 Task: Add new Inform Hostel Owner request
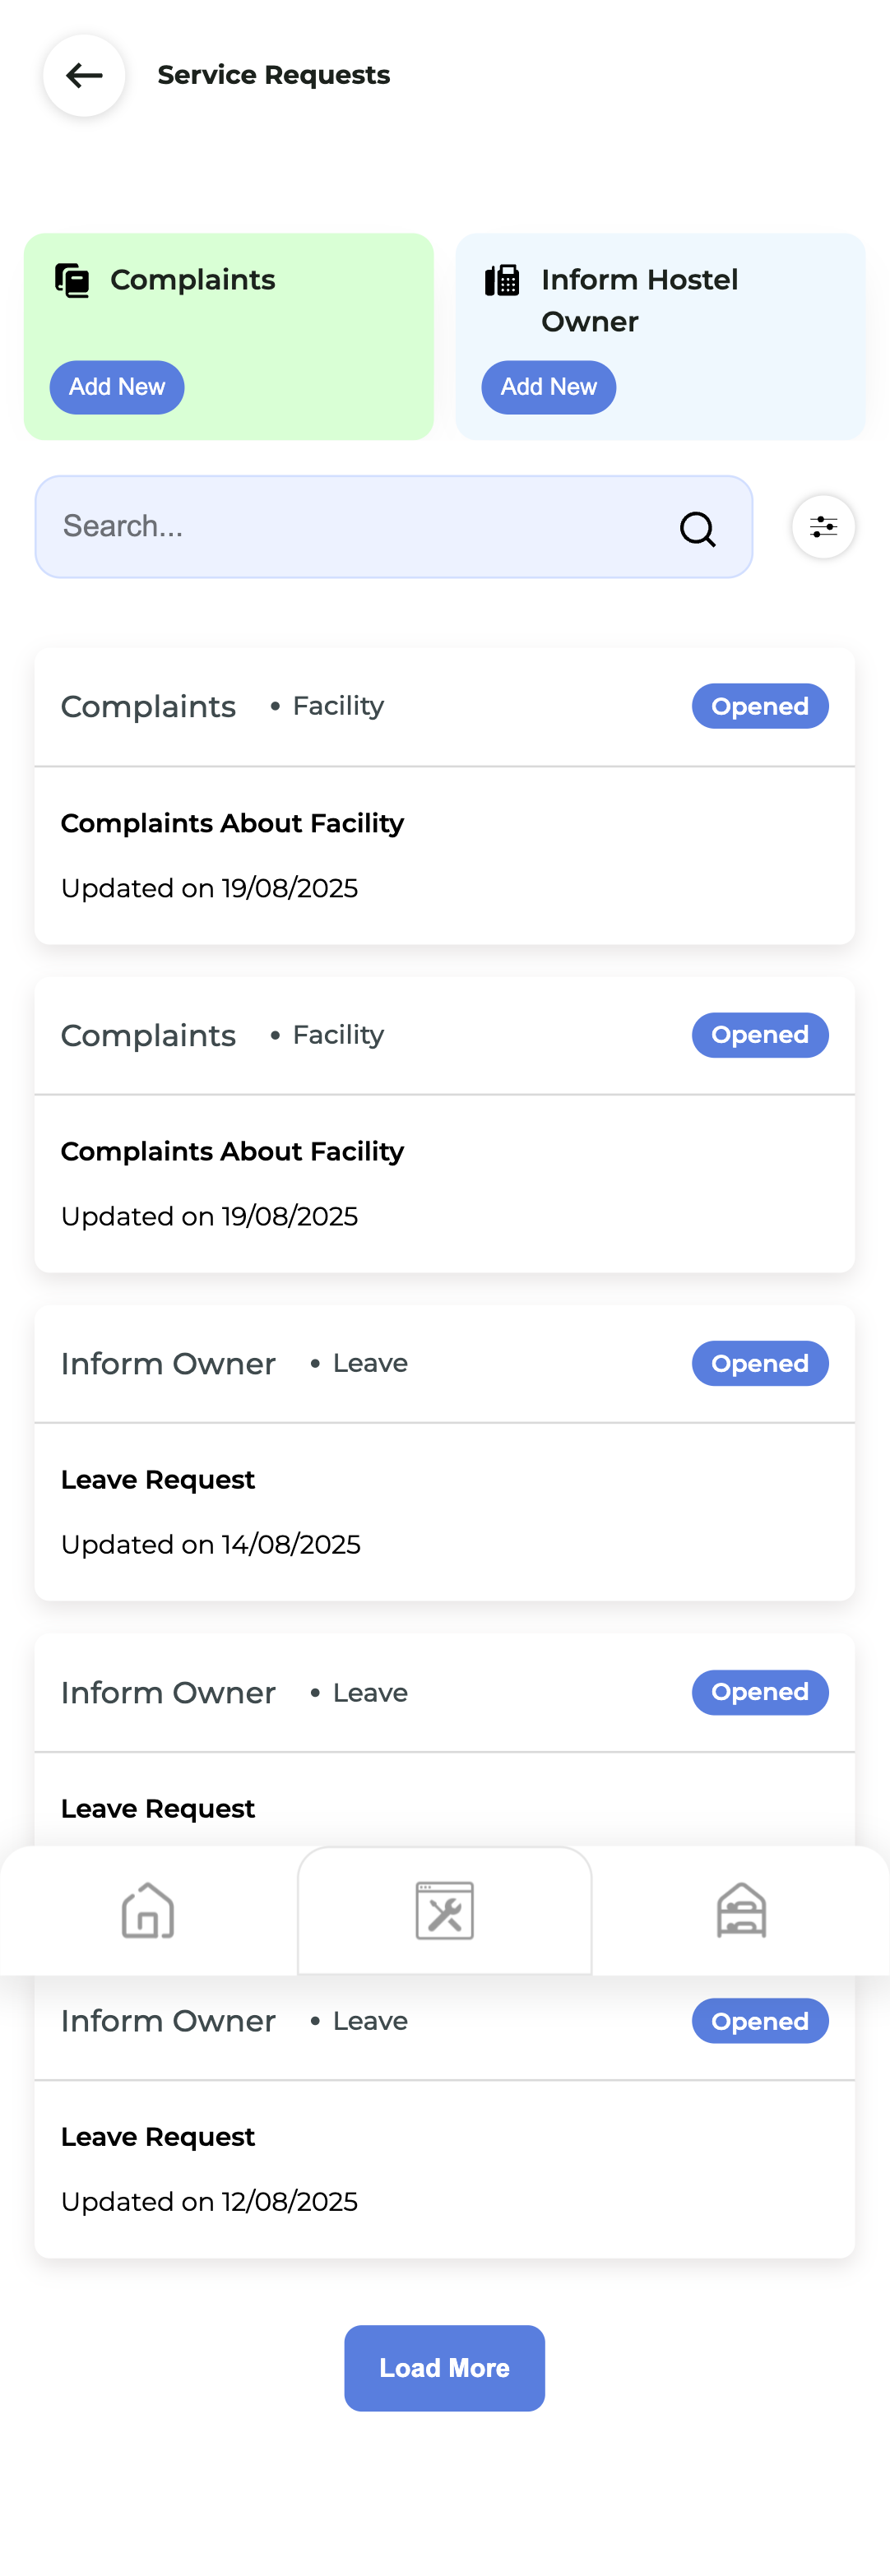tap(548, 387)
